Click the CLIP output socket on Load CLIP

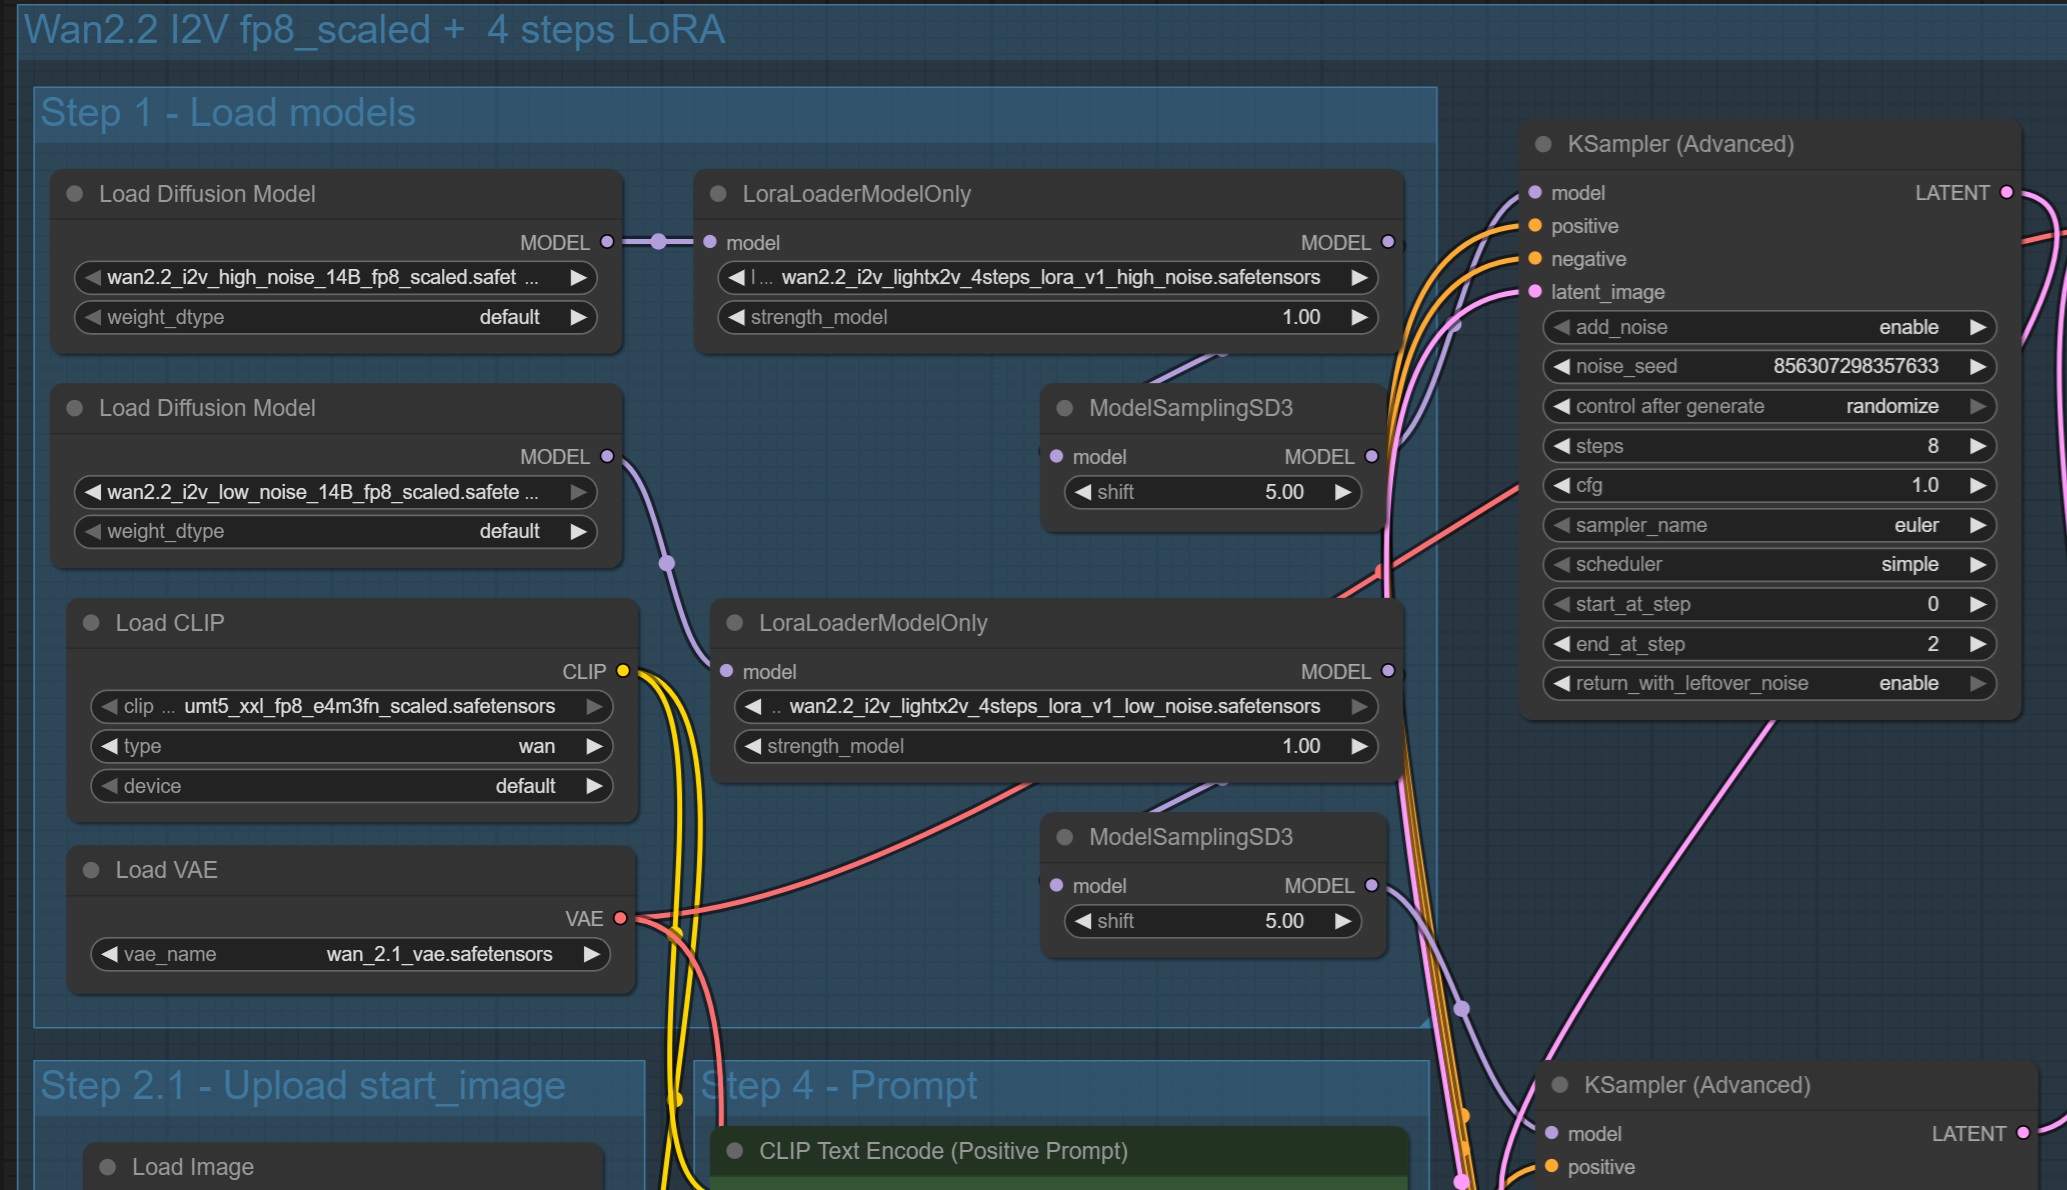623,671
